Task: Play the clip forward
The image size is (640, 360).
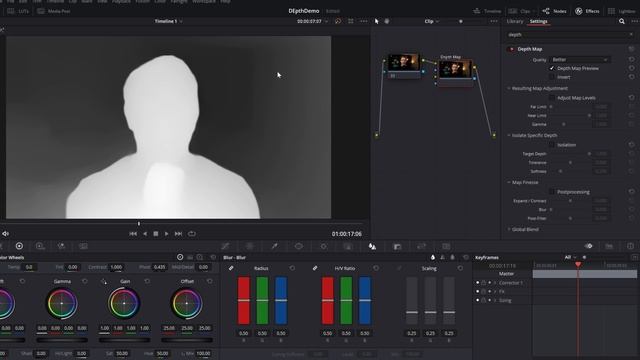Action: pos(167,234)
